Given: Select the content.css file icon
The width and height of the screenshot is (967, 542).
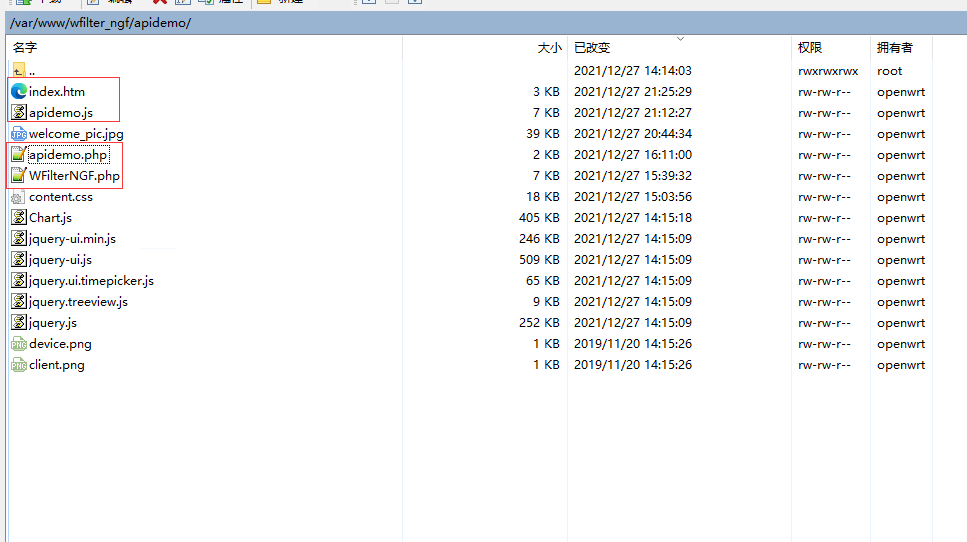Looking at the screenshot, I should (x=18, y=197).
